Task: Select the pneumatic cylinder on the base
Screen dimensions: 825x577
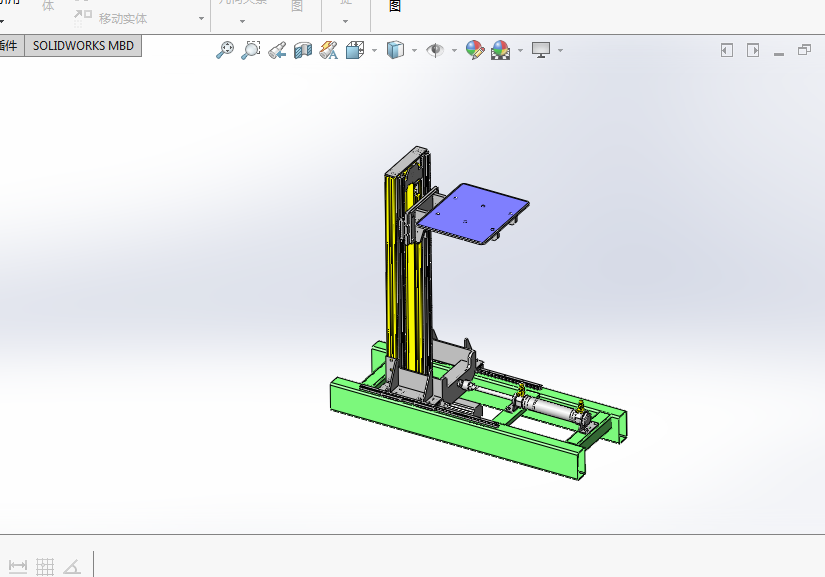Action: point(550,409)
